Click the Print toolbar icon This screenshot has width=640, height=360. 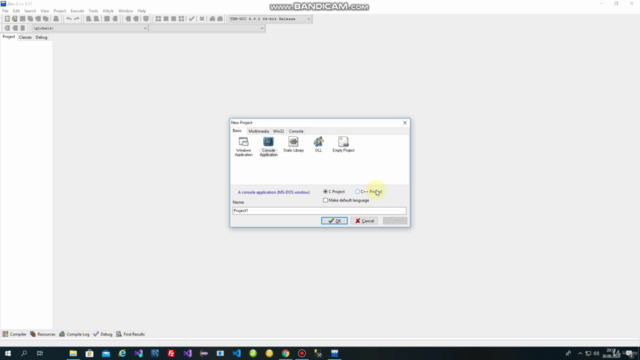(56, 19)
